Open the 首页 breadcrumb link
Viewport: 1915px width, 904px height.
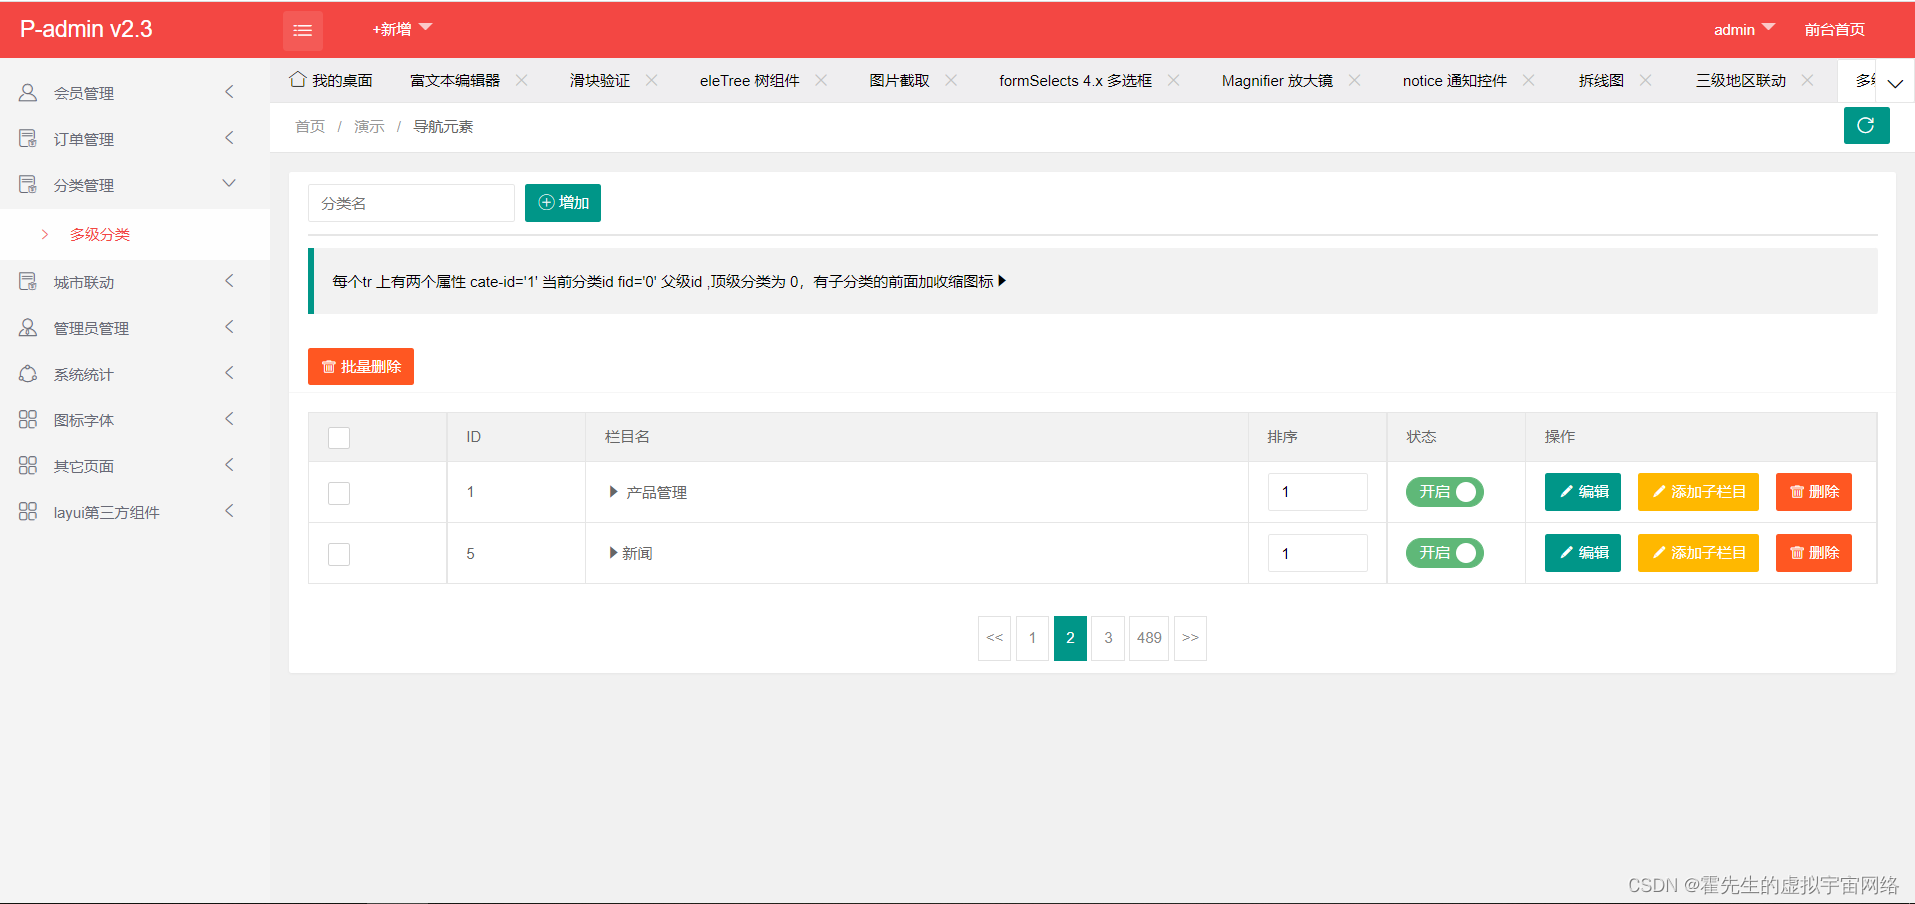[x=309, y=126]
